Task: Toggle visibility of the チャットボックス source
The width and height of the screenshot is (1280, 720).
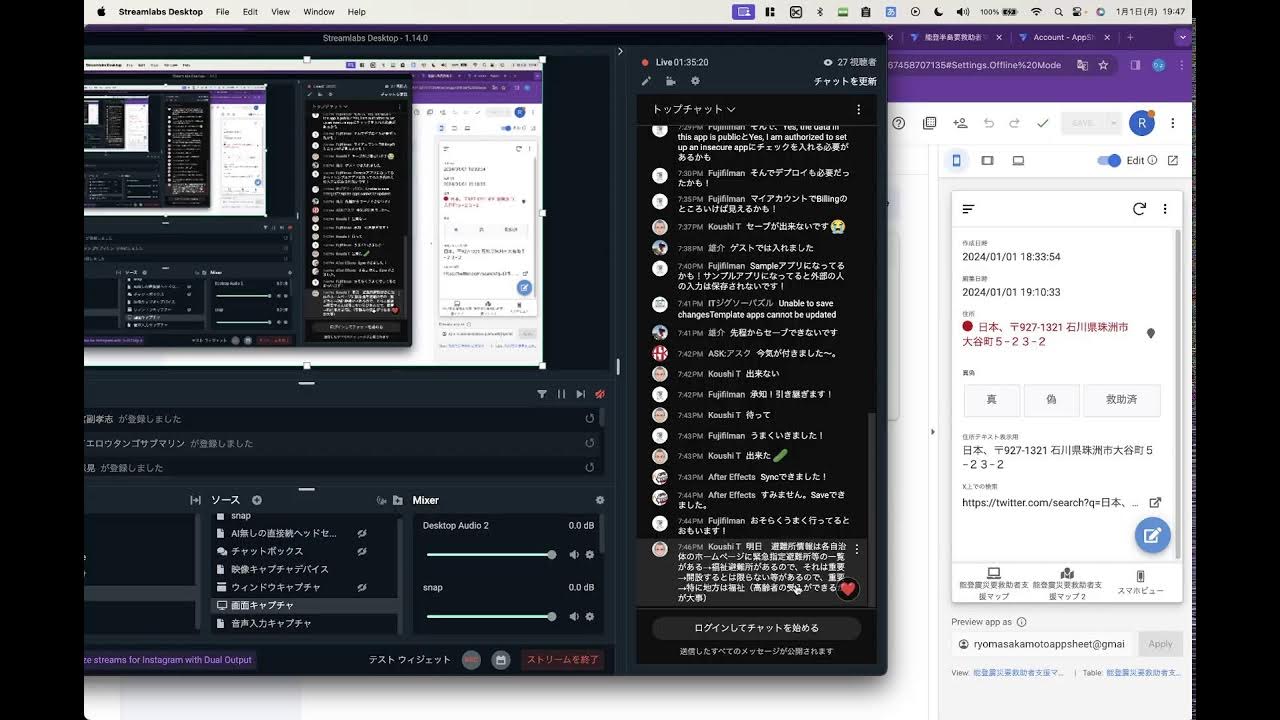Action: pos(361,551)
